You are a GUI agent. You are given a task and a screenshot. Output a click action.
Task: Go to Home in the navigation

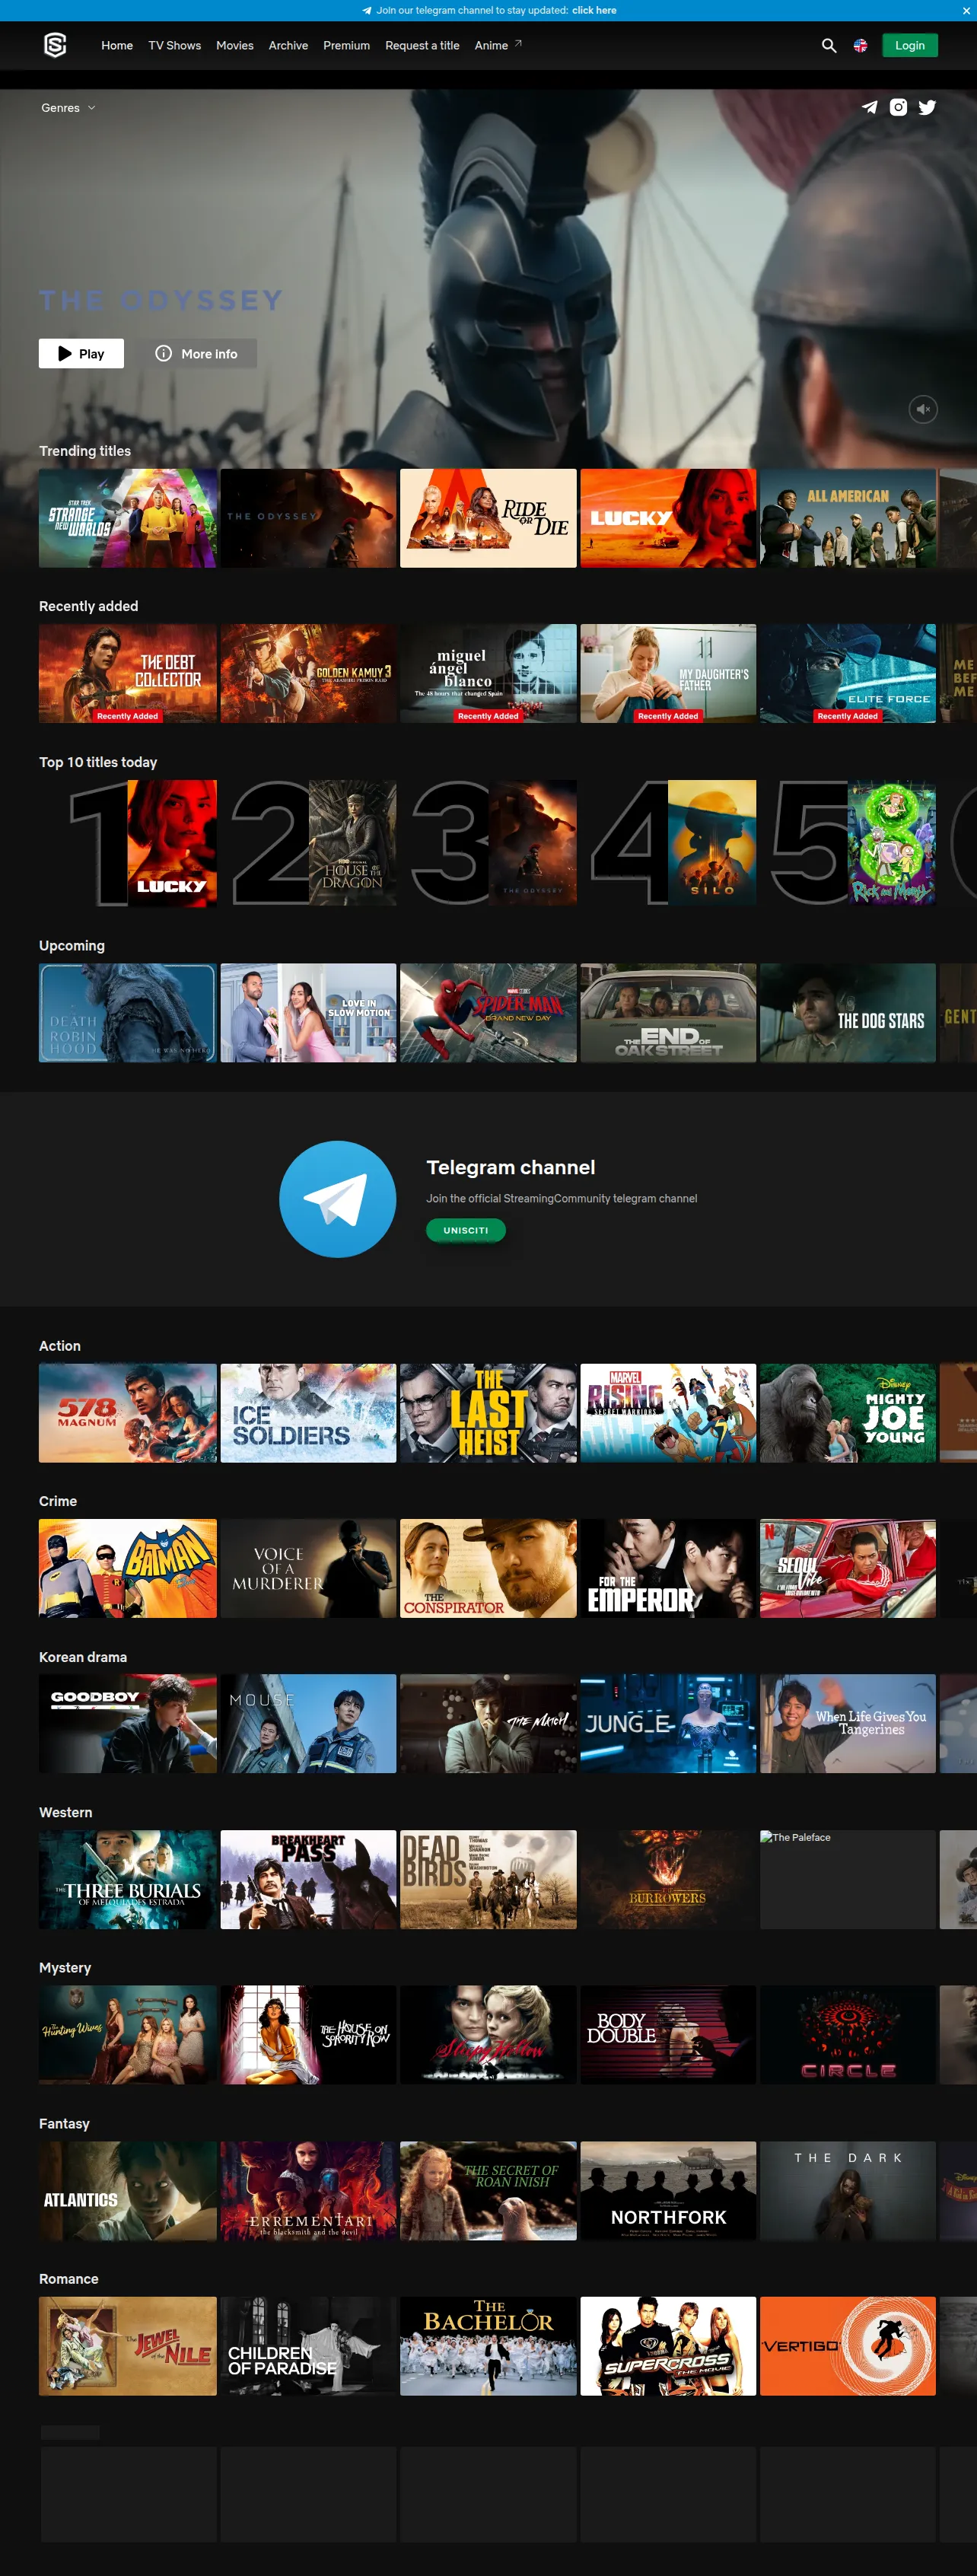(x=117, y=46)
